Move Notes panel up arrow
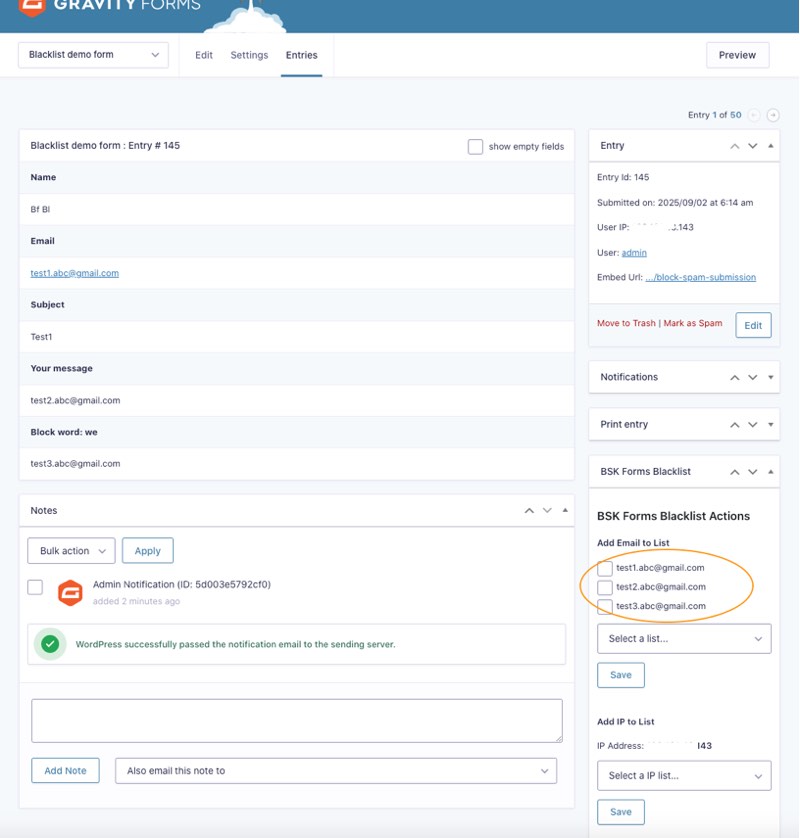 click(529, 511)
